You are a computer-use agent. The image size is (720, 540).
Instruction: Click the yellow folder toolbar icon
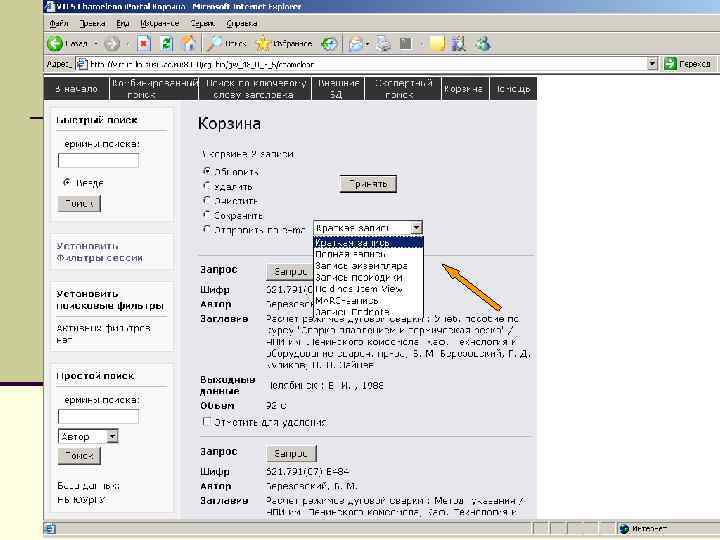point(437,44)
